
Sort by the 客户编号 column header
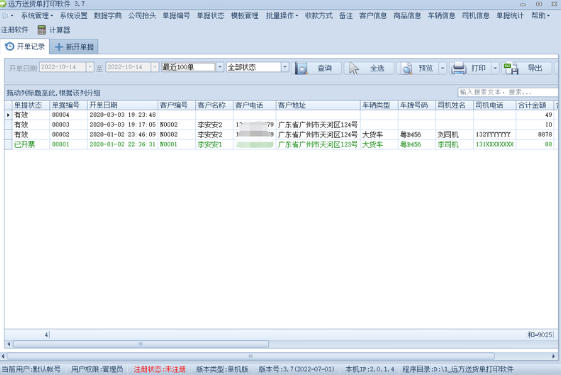point(177,105)
